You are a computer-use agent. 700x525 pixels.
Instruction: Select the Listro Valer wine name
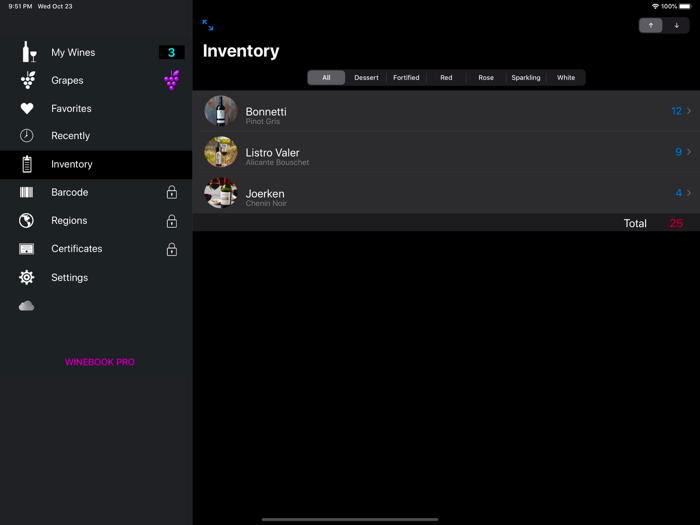[272, 153]
